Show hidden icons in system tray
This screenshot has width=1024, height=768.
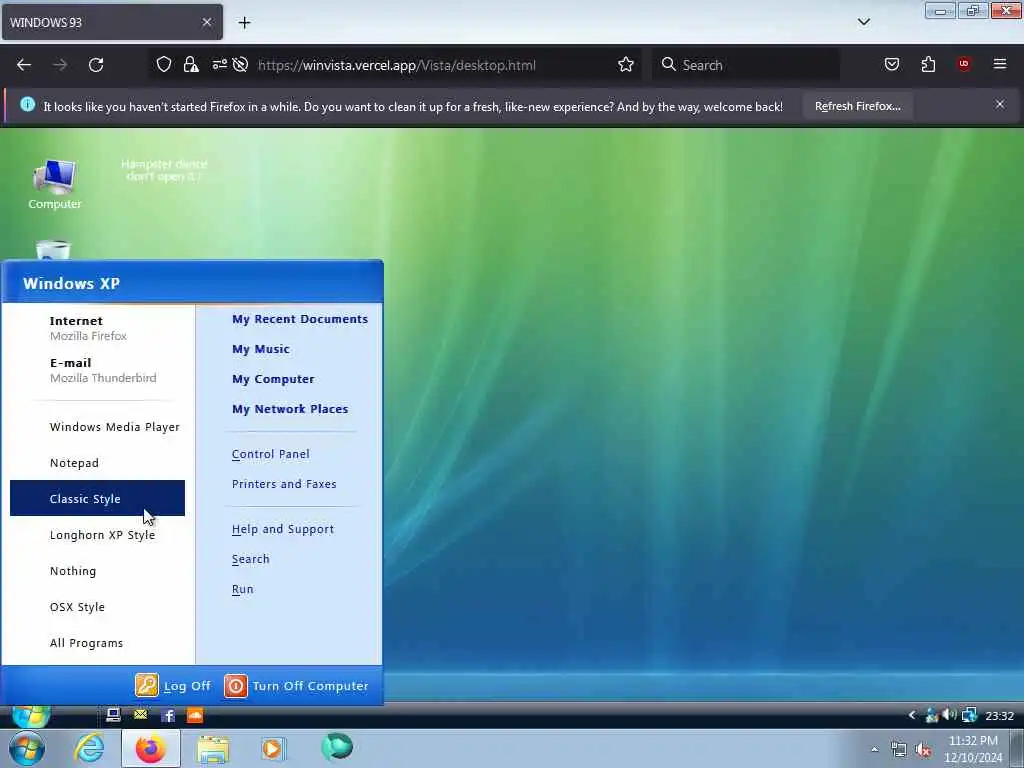(874, 749)
